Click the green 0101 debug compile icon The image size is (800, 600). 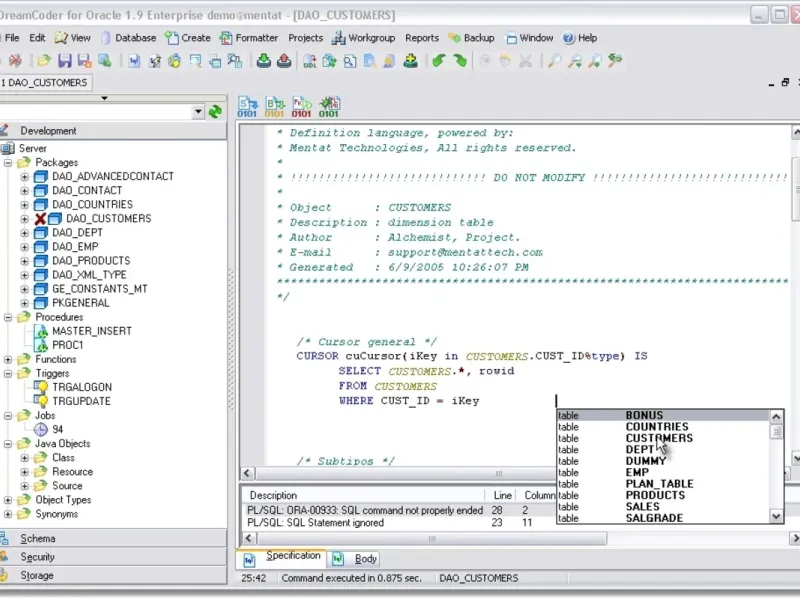tap(328, 107)
